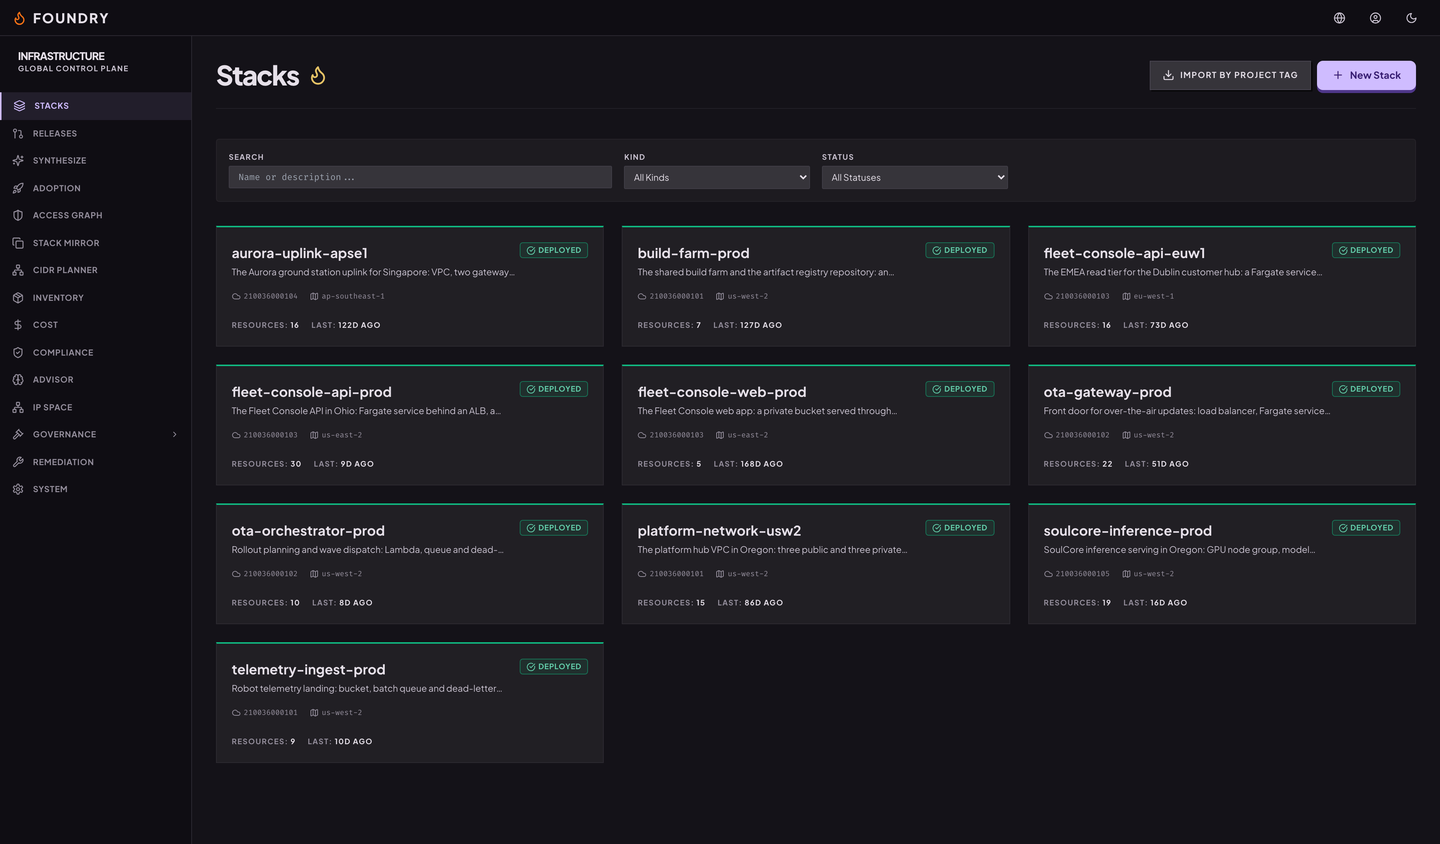Screen dimensions: 1440x844
Task: Click the flame icon beside Stacks title
Action: click(318, 75)
